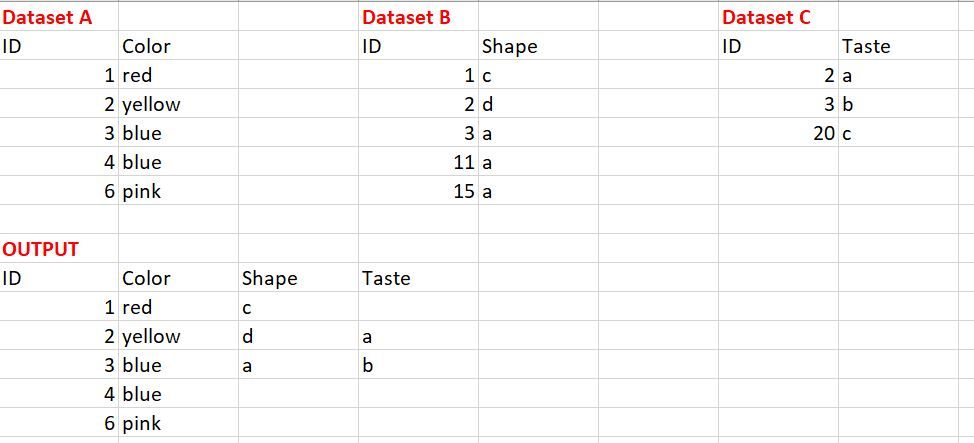Select the 'Color' header under Dataset A

point(146,46)
